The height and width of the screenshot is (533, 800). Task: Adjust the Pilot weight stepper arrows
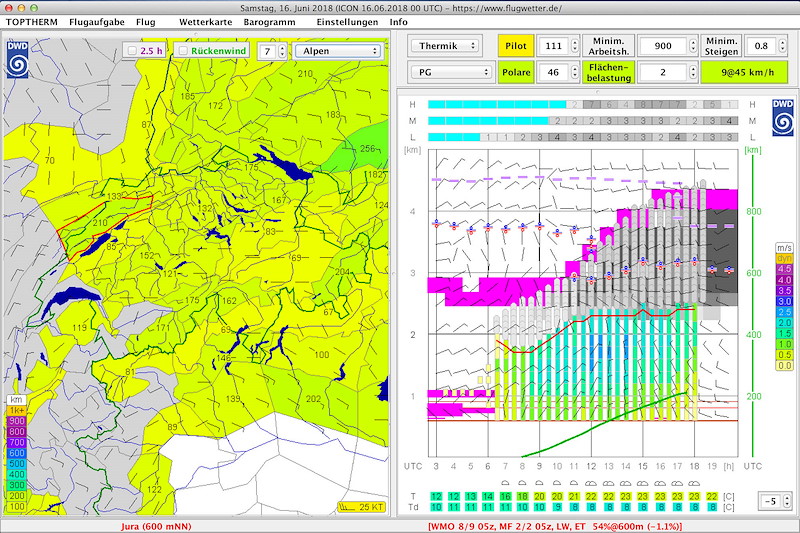coord(575,46)
